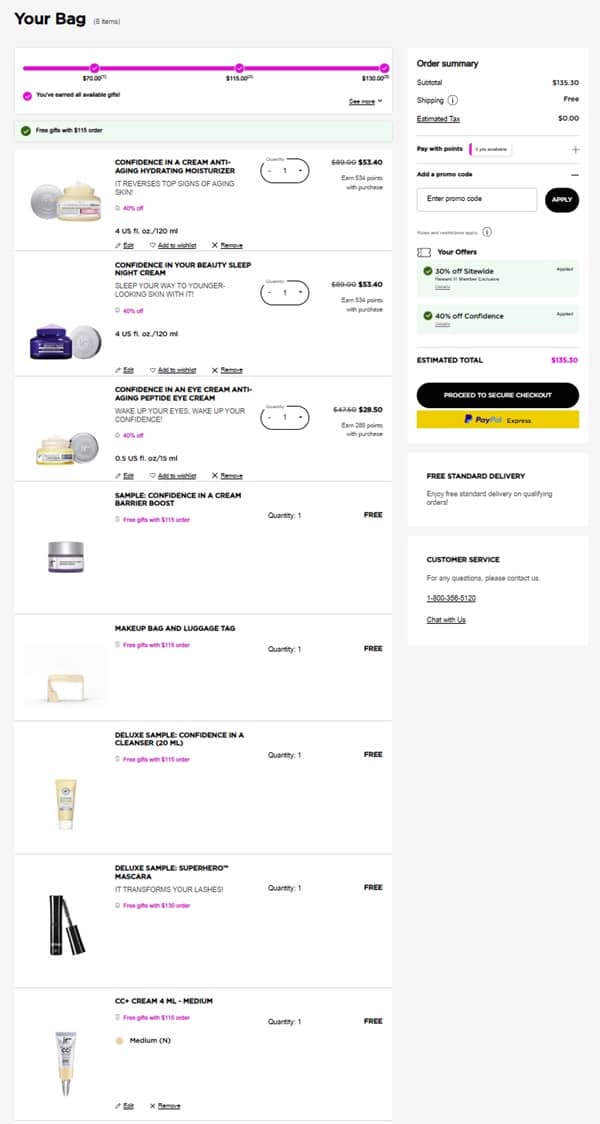This screenshot has height=1124, width=600.
Task: Increase quantity of Hydrating Moisturizer
Action: [x=300, y=171]
